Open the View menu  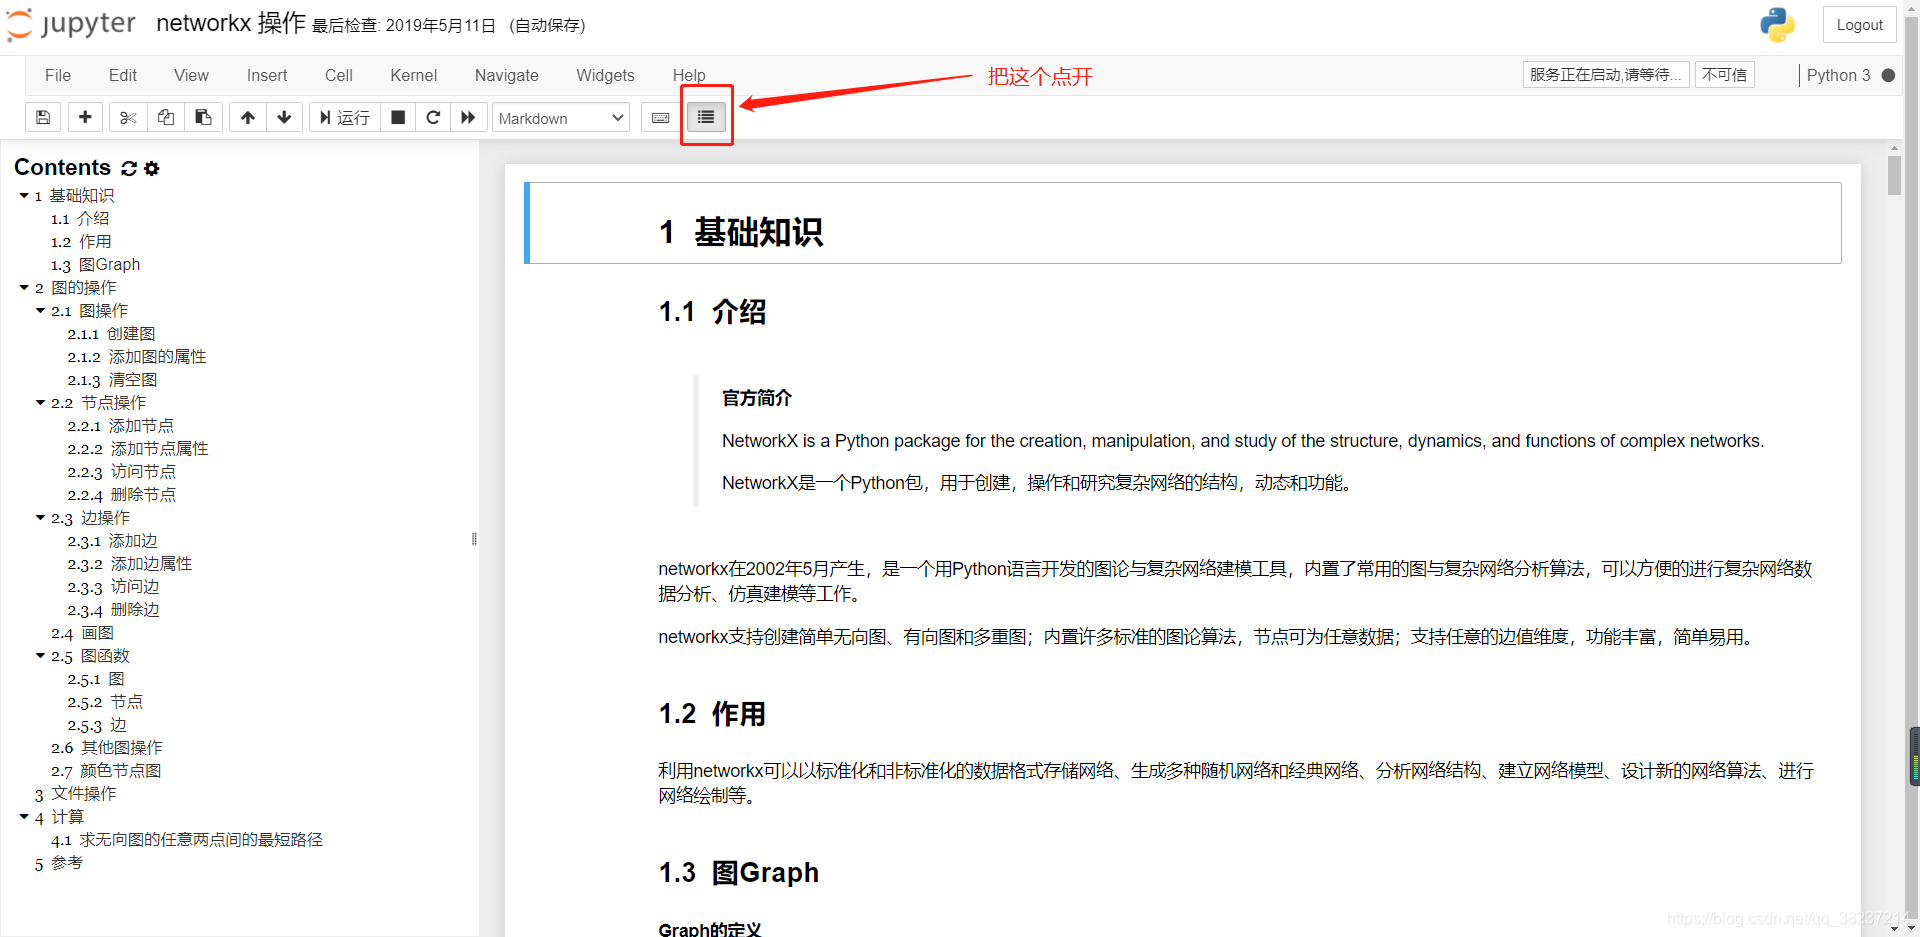click(191, 75)
